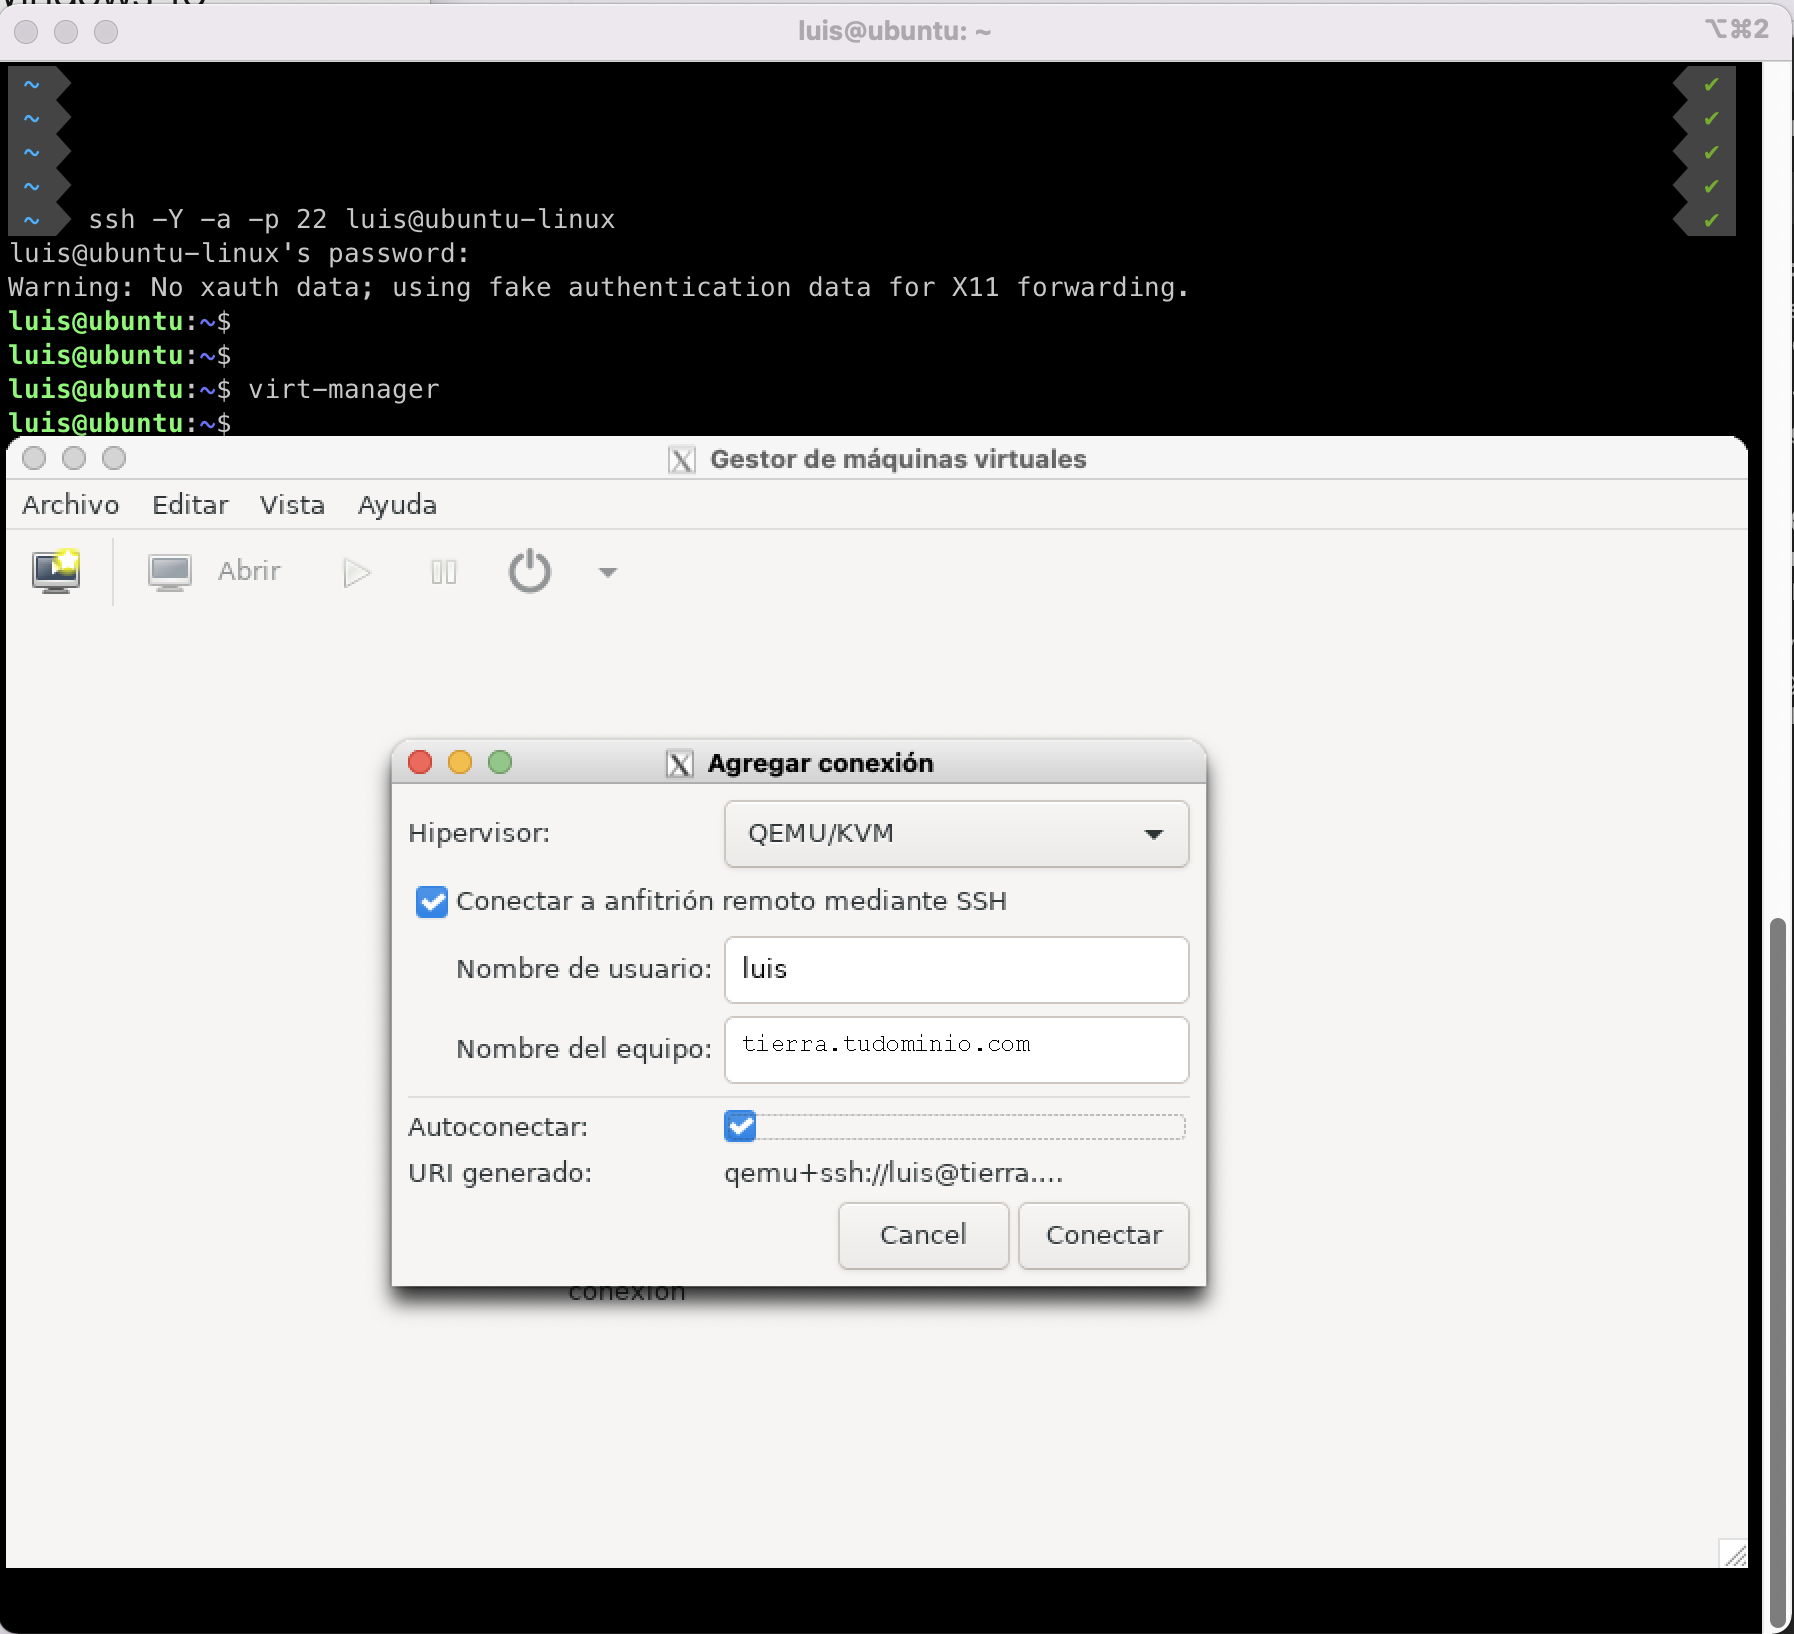The width and height of the screenshot is (1794, 1634).
Task: Click the Cancel button
Action: 923,1235
